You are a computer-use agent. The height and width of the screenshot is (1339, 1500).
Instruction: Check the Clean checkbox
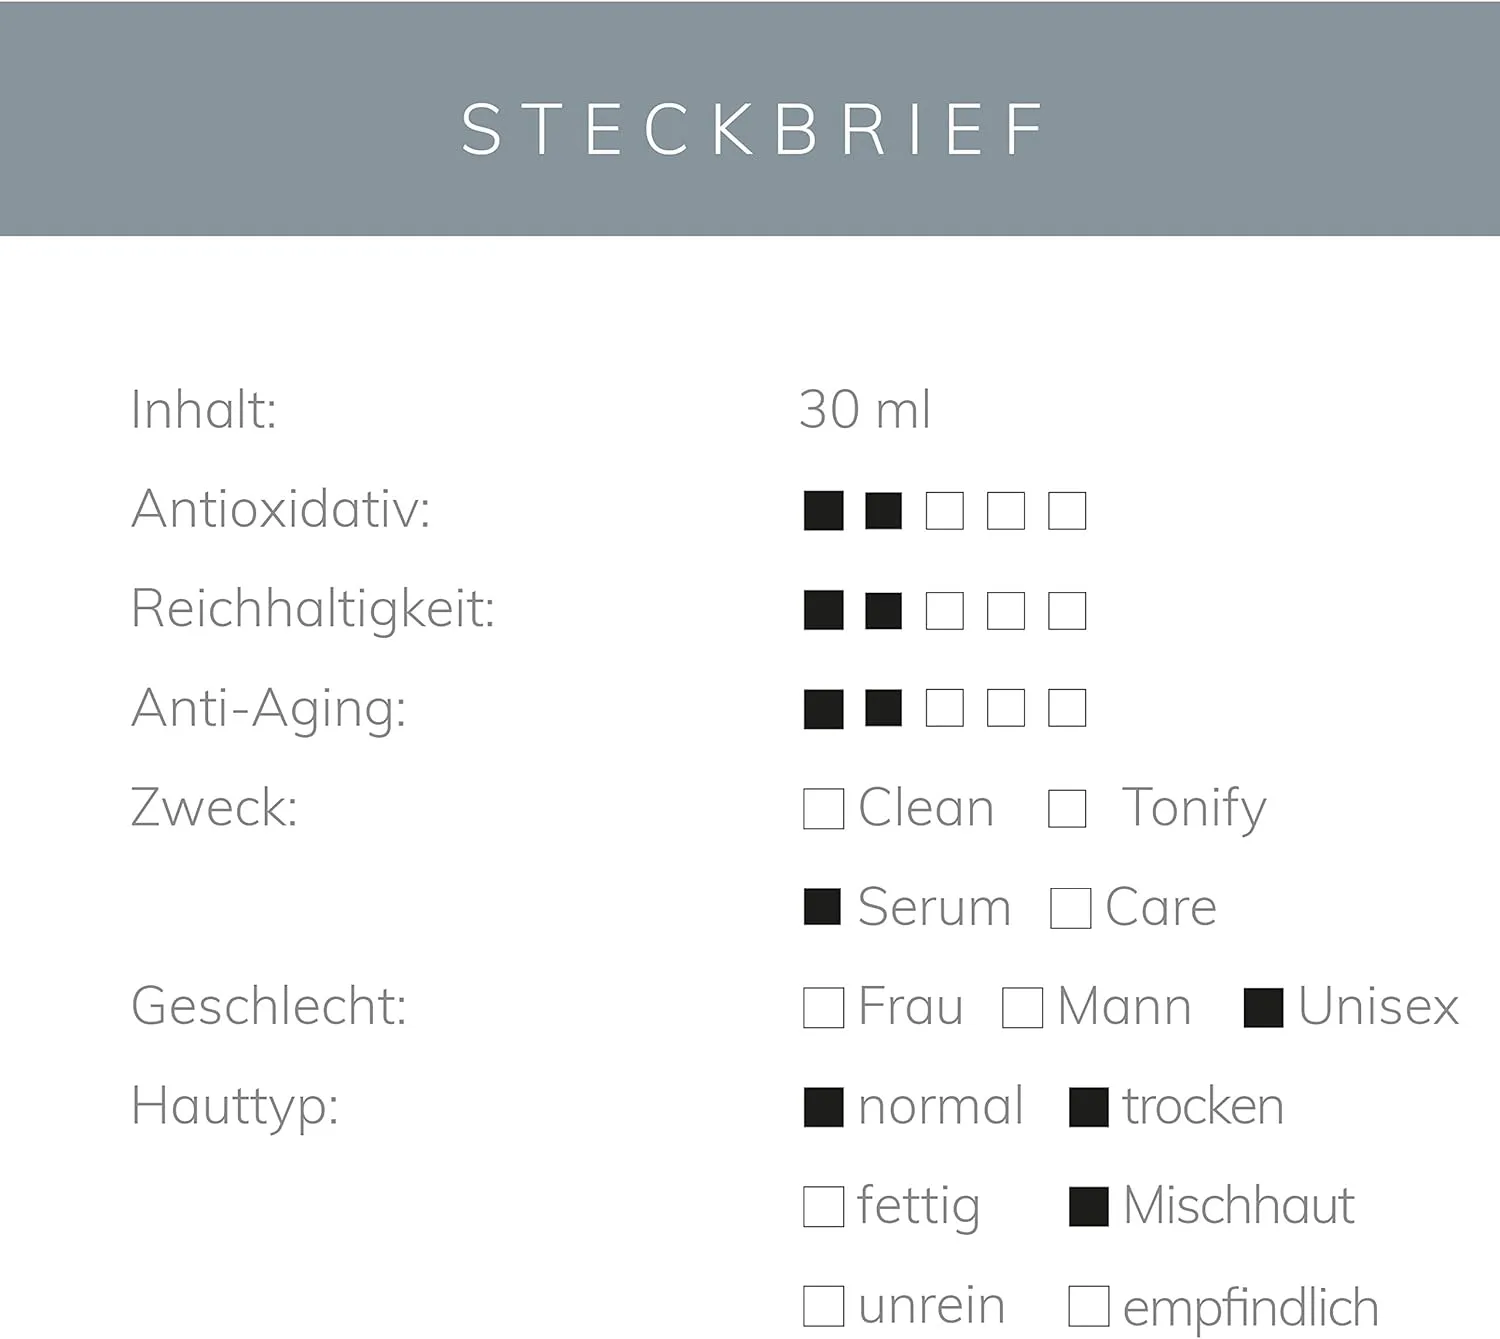pyautogui.click(x=823, y=809)
